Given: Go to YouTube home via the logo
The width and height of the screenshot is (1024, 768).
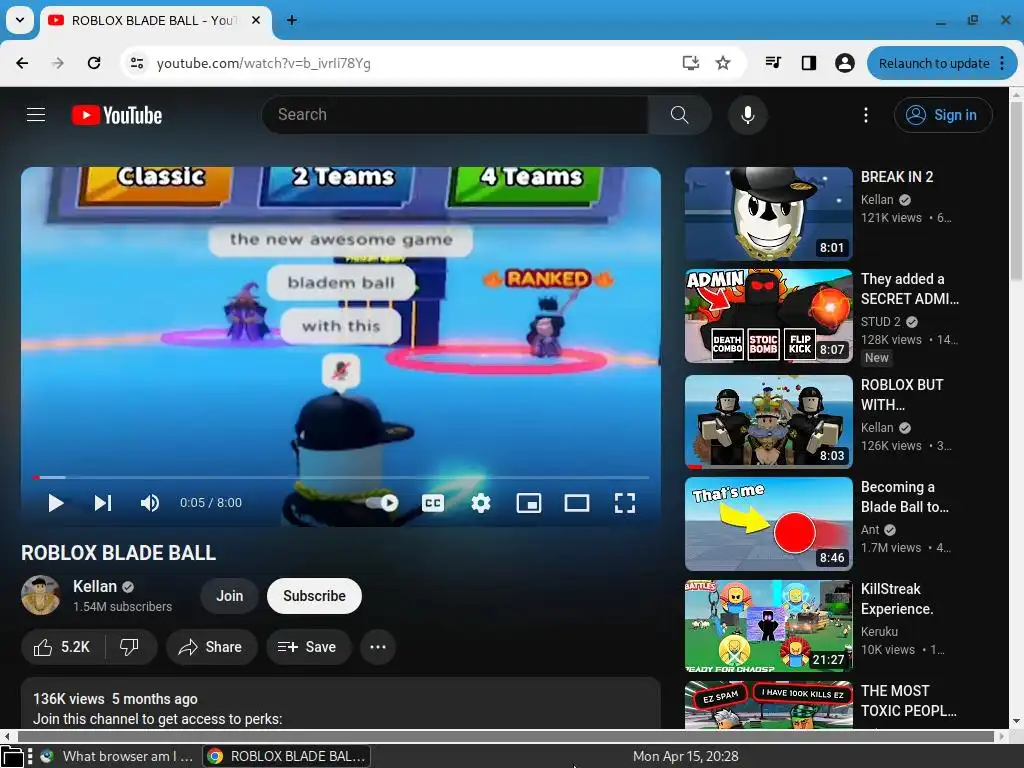Looking at the screenshot, I should click(x=117, y=115).
